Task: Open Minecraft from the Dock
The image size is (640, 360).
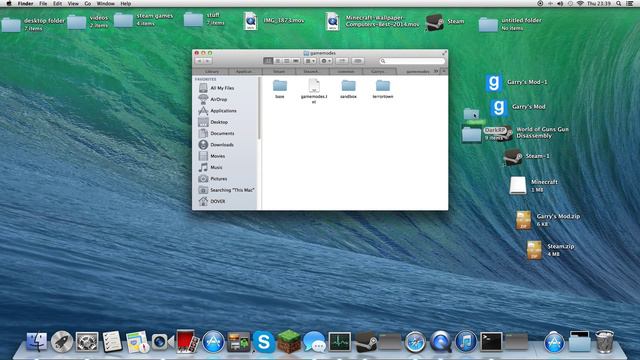Action: (x=289, y=341)
